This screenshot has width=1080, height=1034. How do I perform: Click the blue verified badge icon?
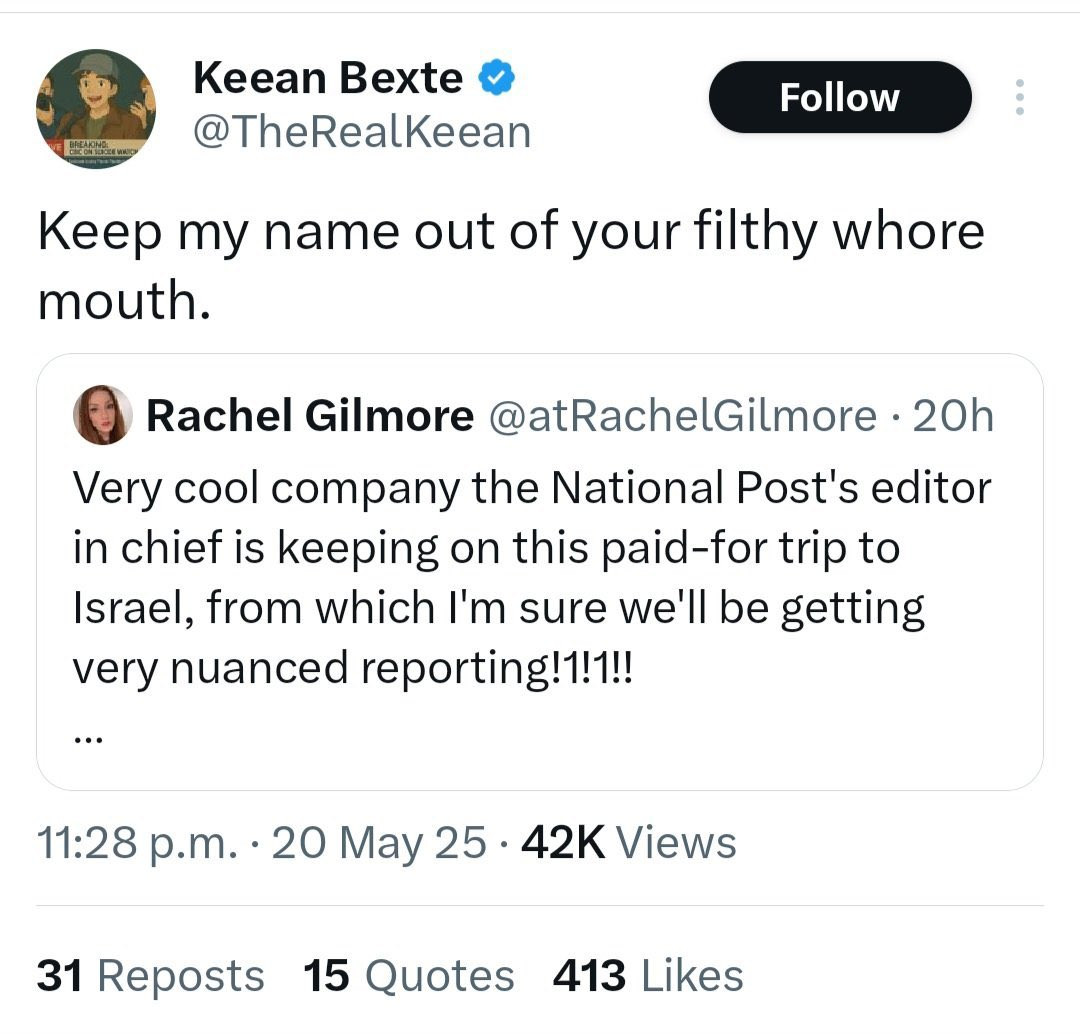497,78
